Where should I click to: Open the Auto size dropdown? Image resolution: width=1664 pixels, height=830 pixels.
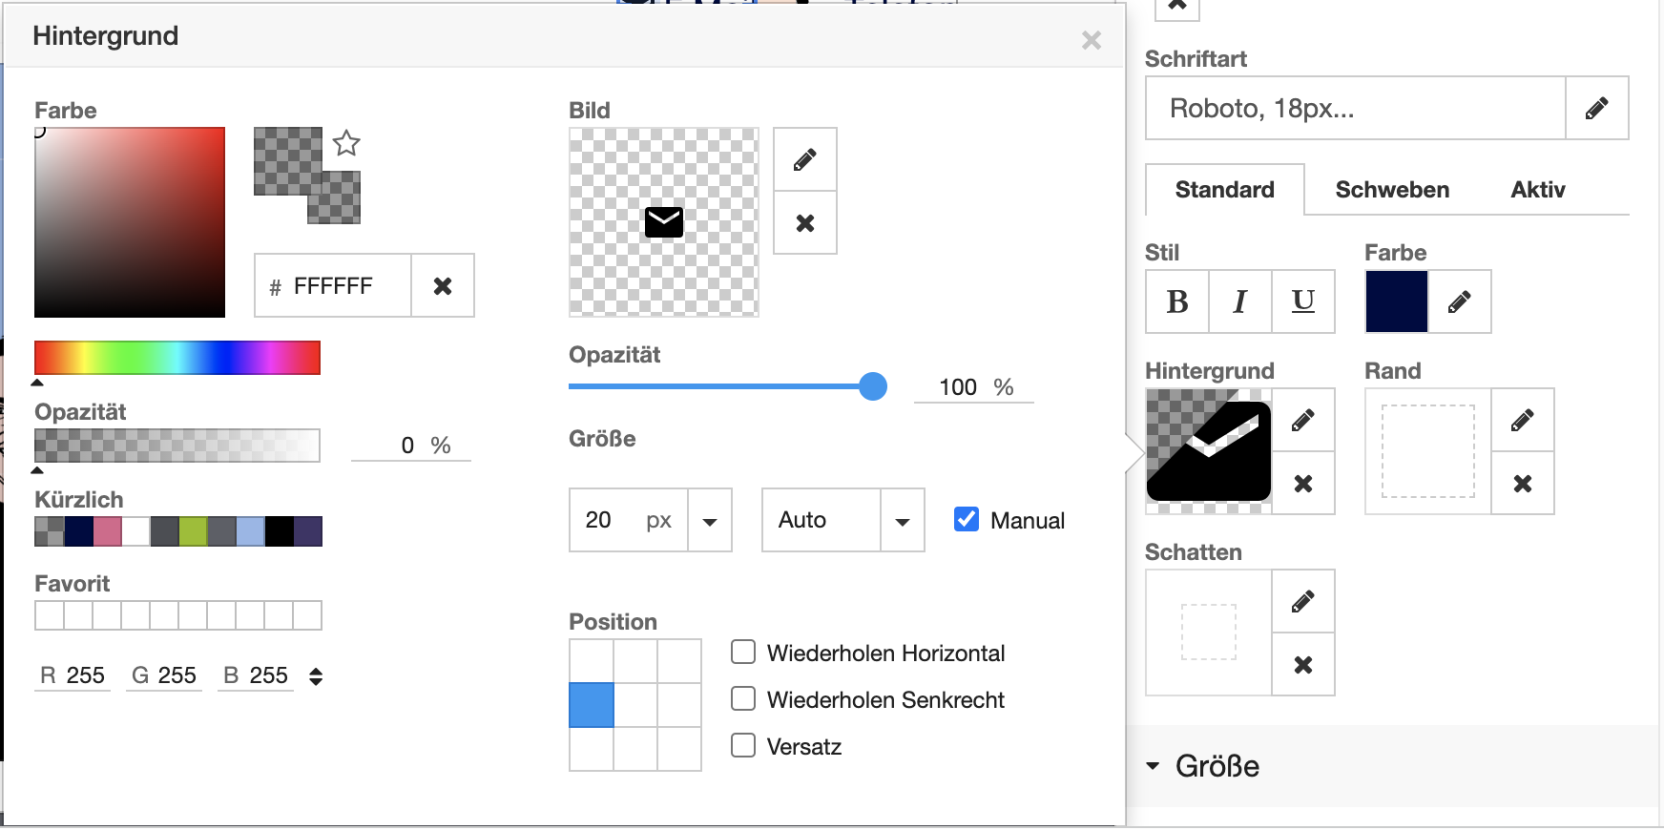[x=902, y=521]
